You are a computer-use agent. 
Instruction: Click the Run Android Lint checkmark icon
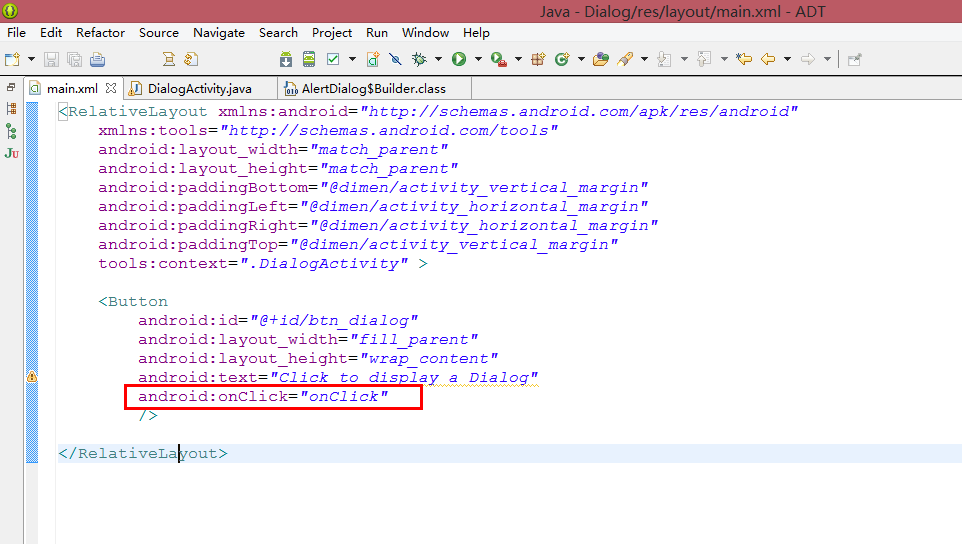tap(333, 59)
